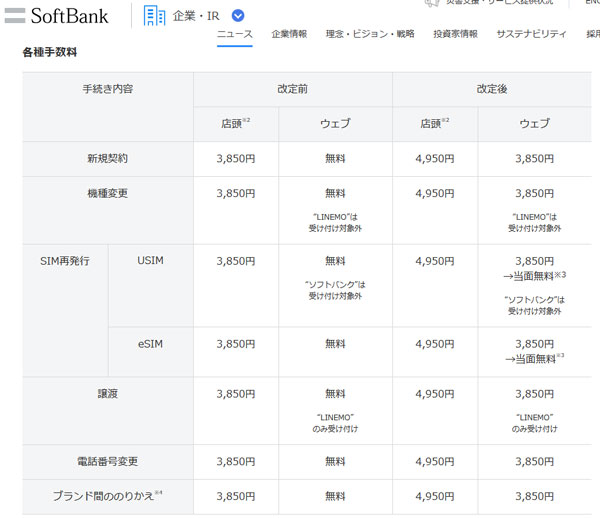Click ブランド間ののりかえ pre-revision store fee 3,850円
The height and width of the screenshot is (518, 600).
point(236,496)
